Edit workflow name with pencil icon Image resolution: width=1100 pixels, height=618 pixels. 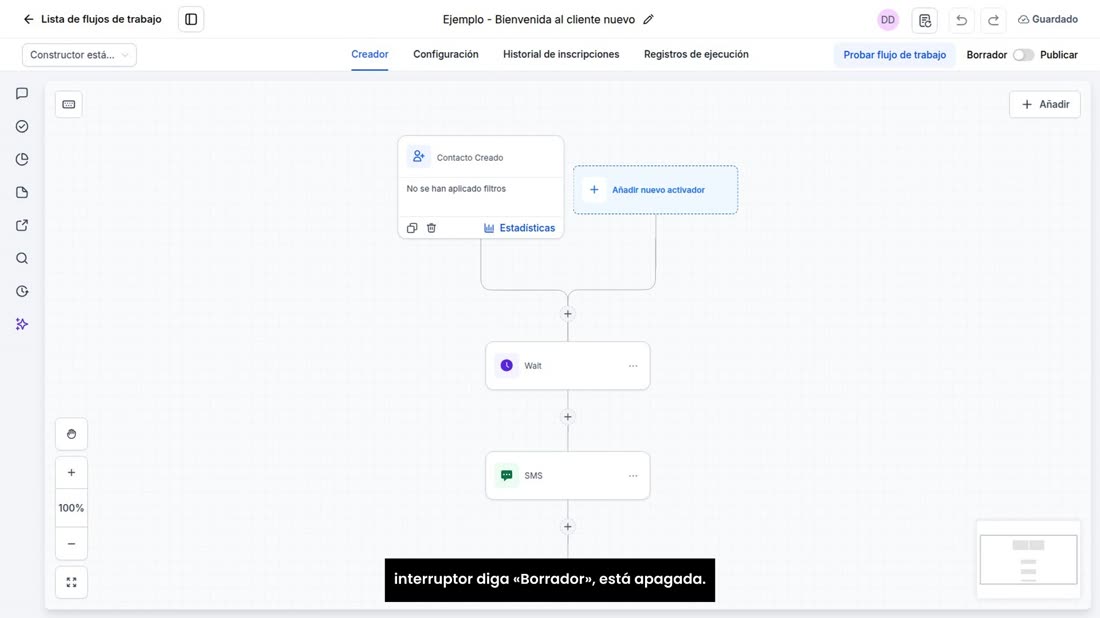(648, 20)
